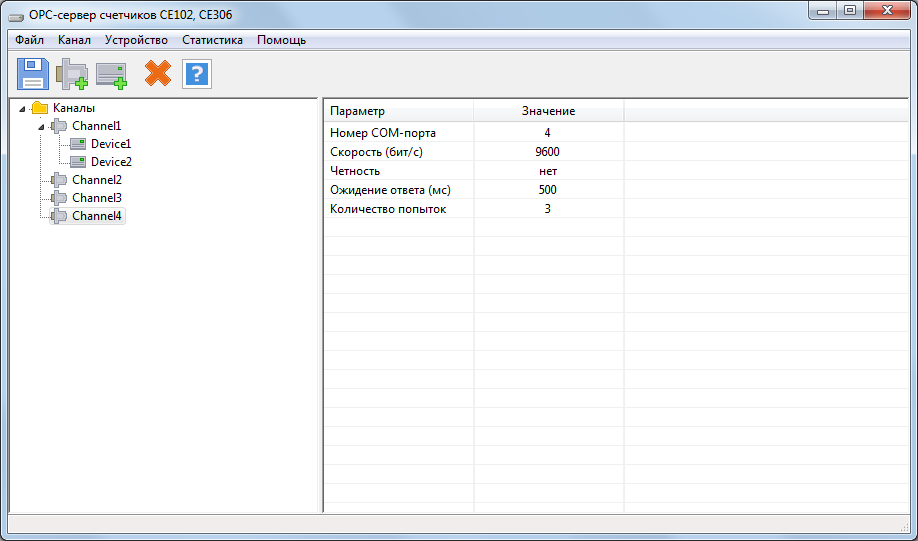Minimize the OPC server window

pos(824,11)
